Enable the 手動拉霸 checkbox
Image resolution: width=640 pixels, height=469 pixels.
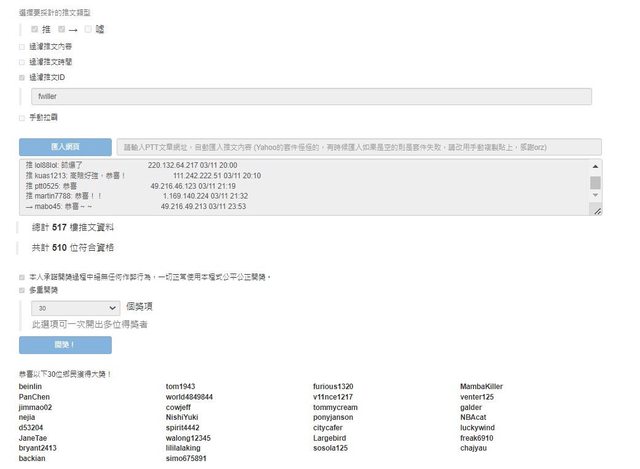pyautogui.click(x=22, y=118)
